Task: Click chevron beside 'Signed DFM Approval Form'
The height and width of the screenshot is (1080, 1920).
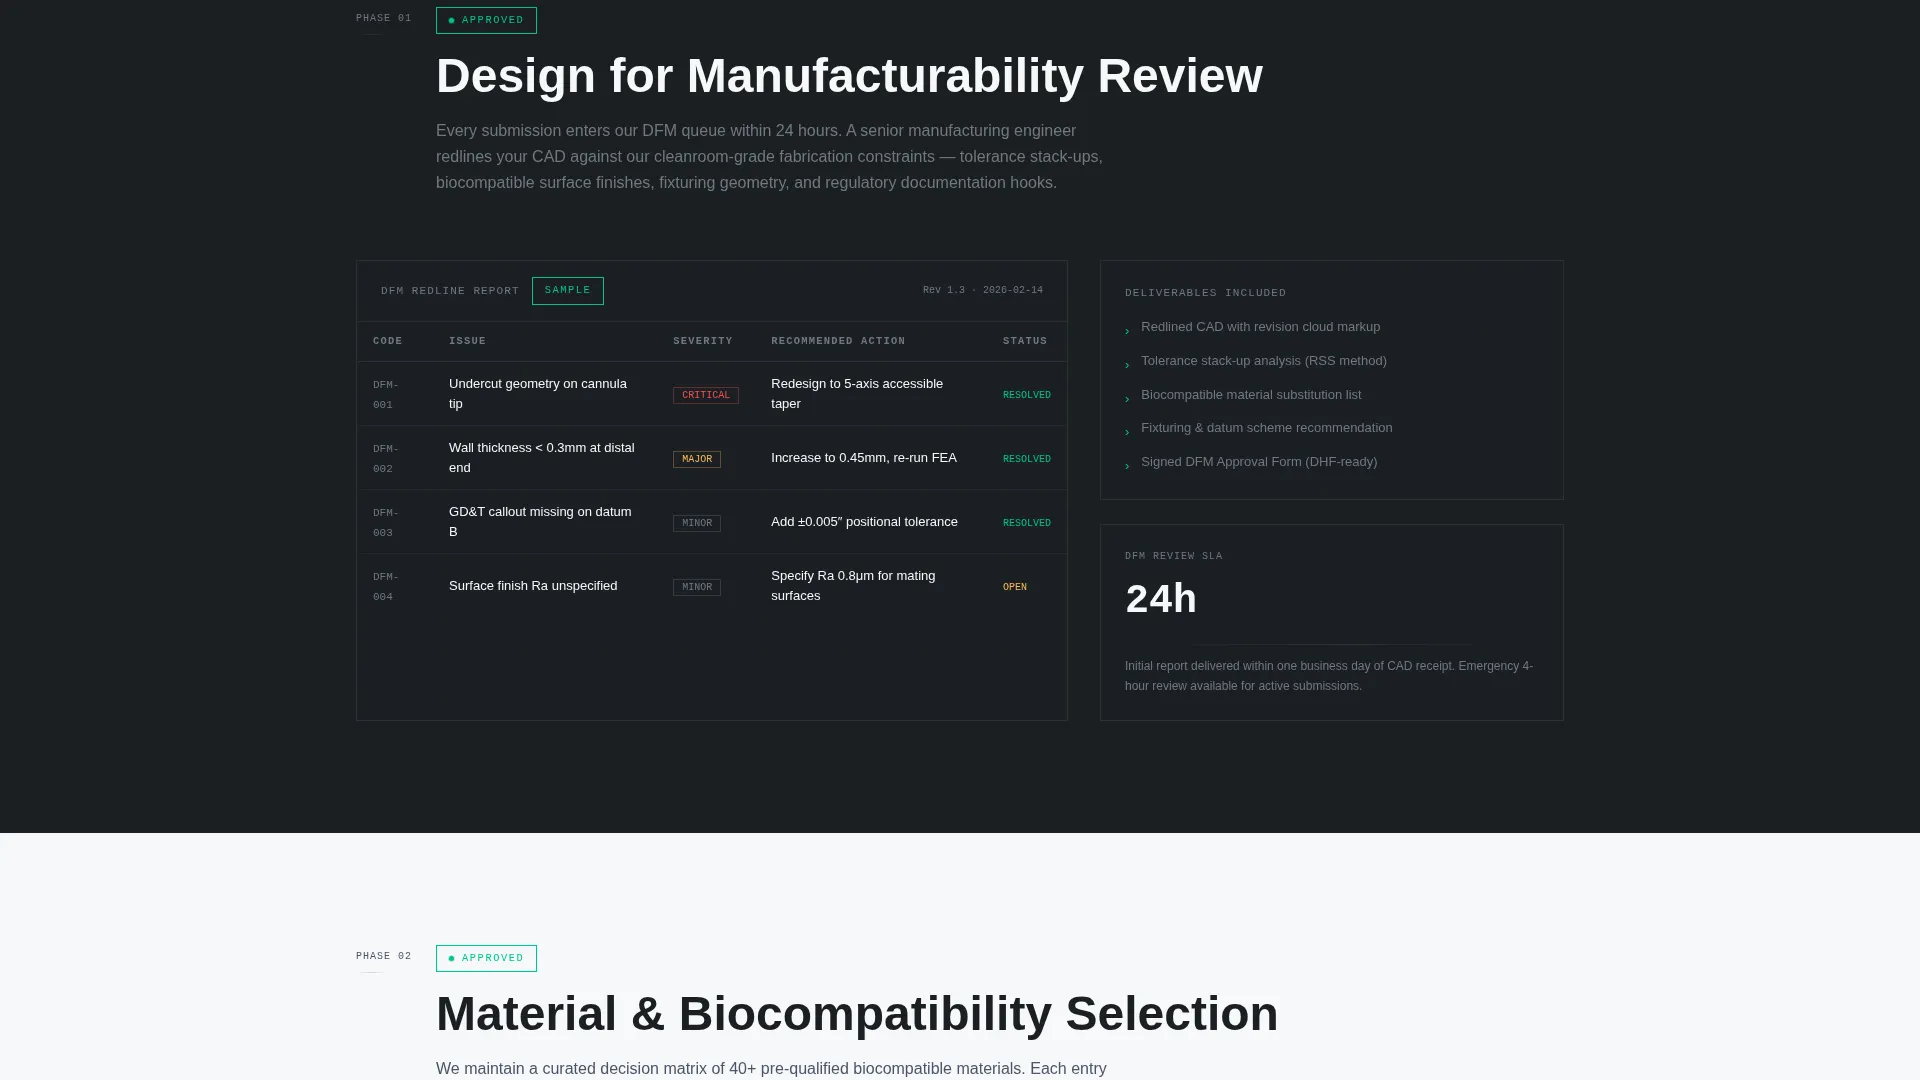Action: pos(1127,466)
